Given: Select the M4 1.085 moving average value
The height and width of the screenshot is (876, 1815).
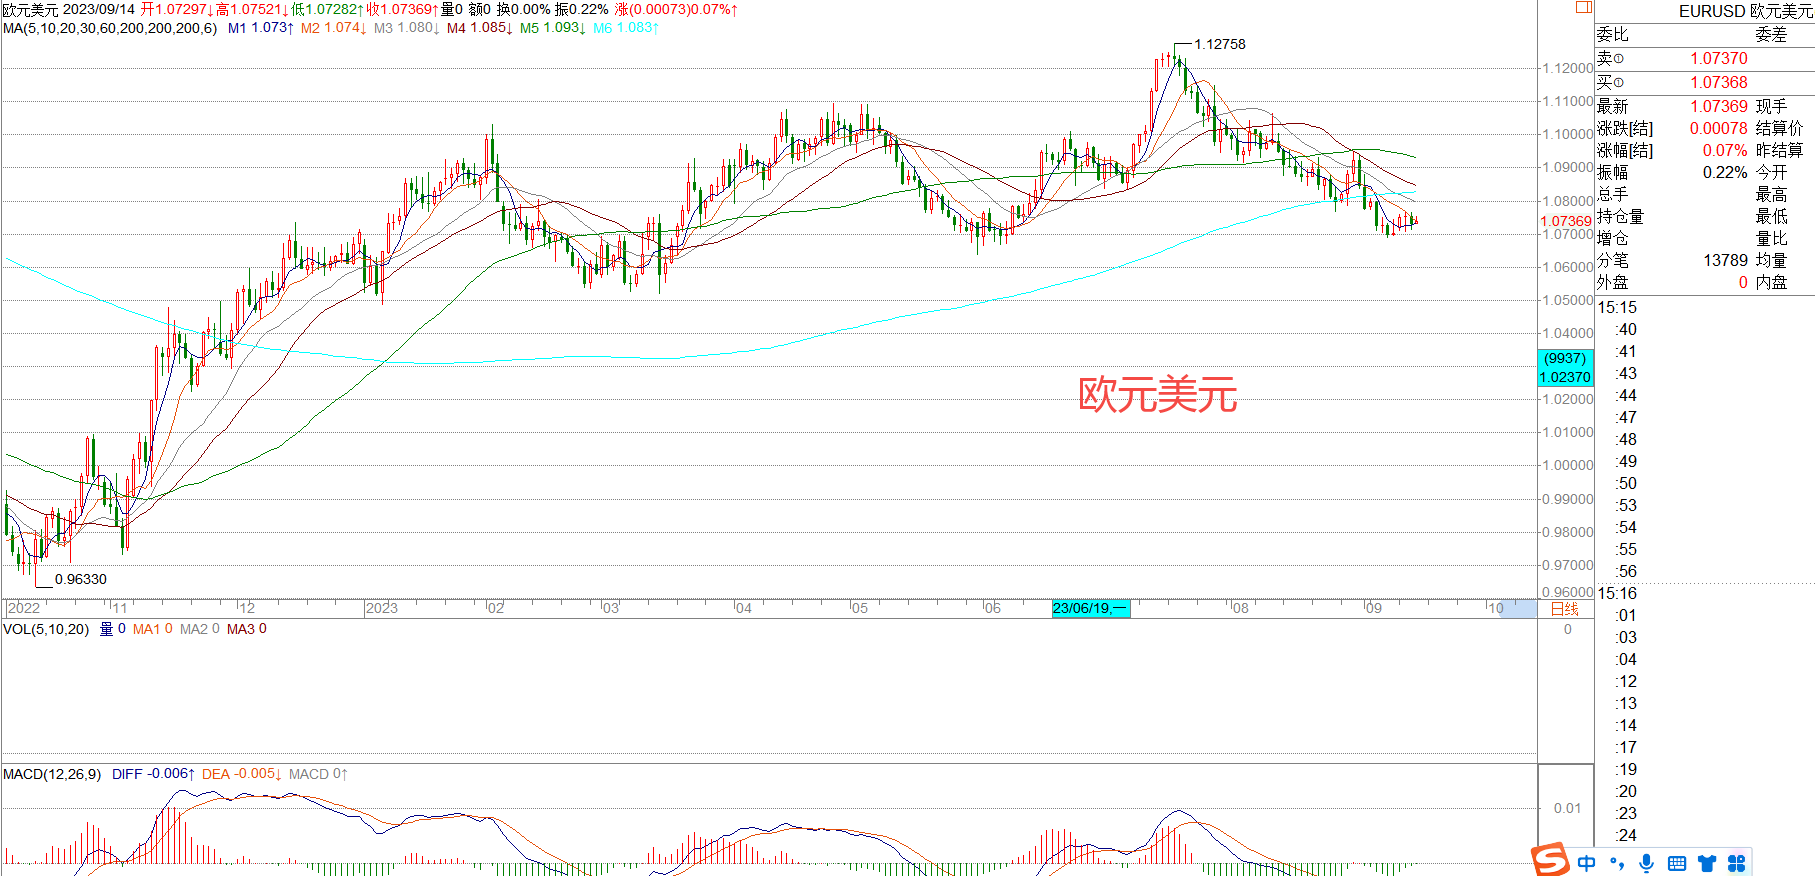Looking at the screenshot, I should pos(479,28).
